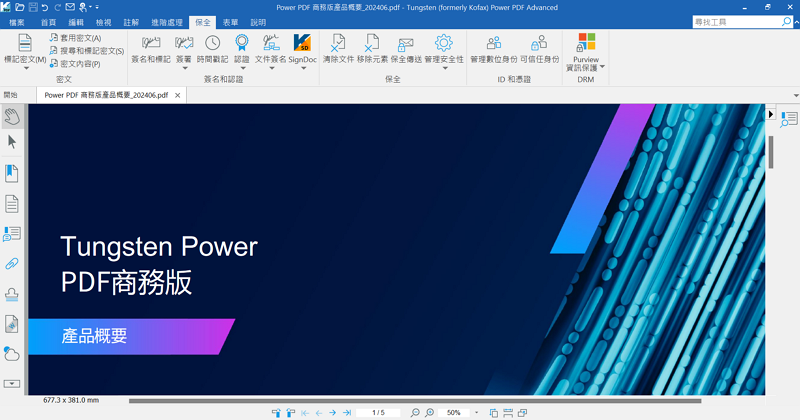Click 搜尋和標記密文(S) button
Screen dimensions: 800x420
[85, 50]
